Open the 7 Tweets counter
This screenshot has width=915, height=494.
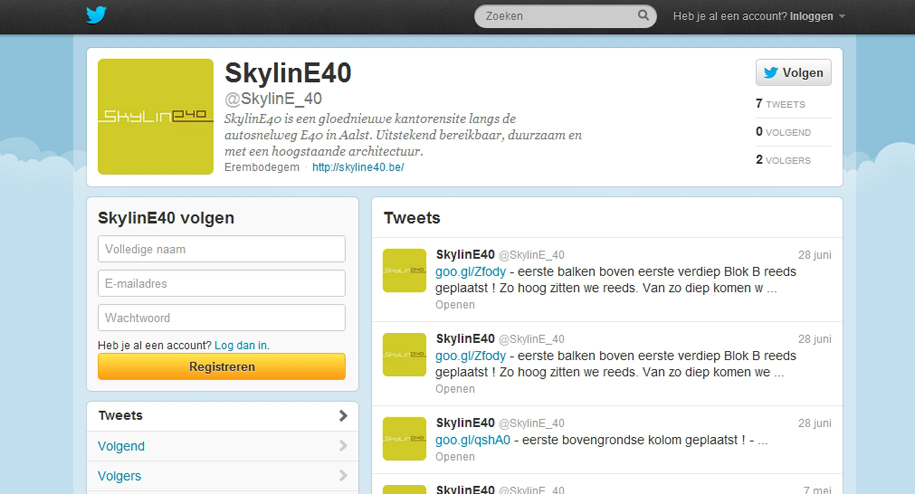coord(780,104)
